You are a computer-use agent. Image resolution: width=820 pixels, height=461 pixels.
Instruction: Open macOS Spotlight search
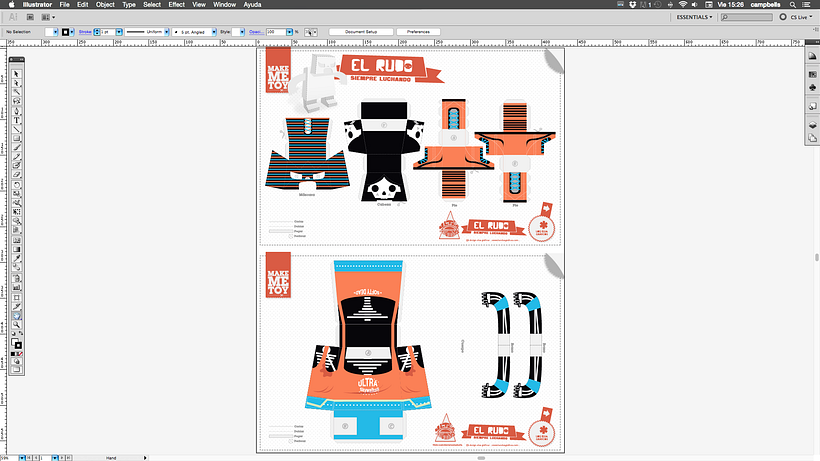point(793,4)
